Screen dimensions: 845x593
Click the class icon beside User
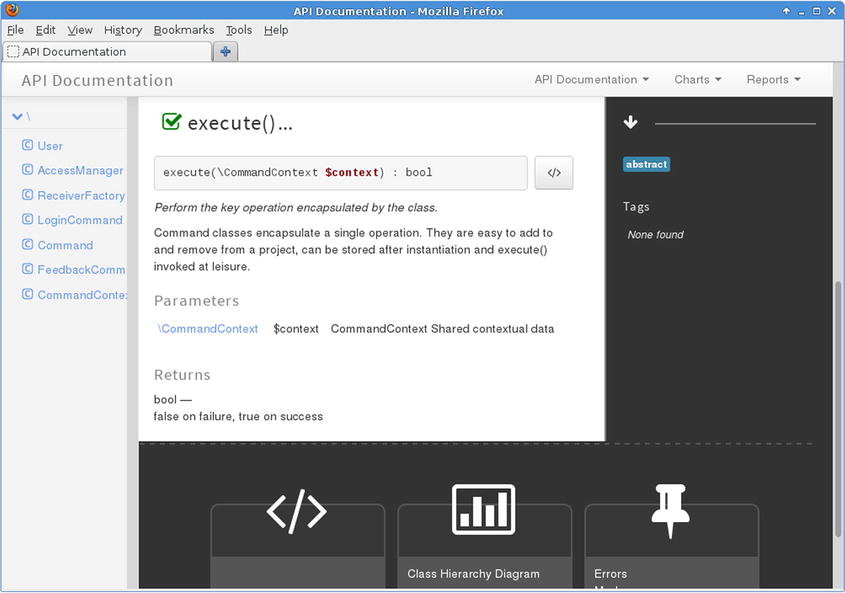pyautogui.click(x=27, y=145)
